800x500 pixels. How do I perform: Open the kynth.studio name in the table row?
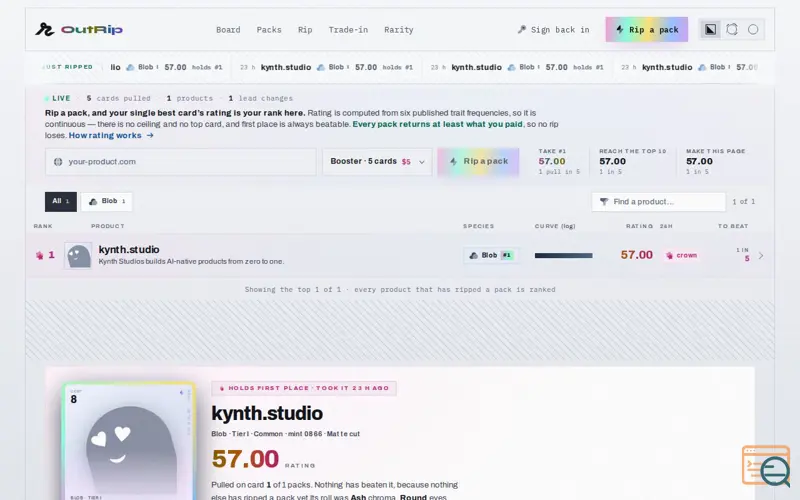pos(129,249)
